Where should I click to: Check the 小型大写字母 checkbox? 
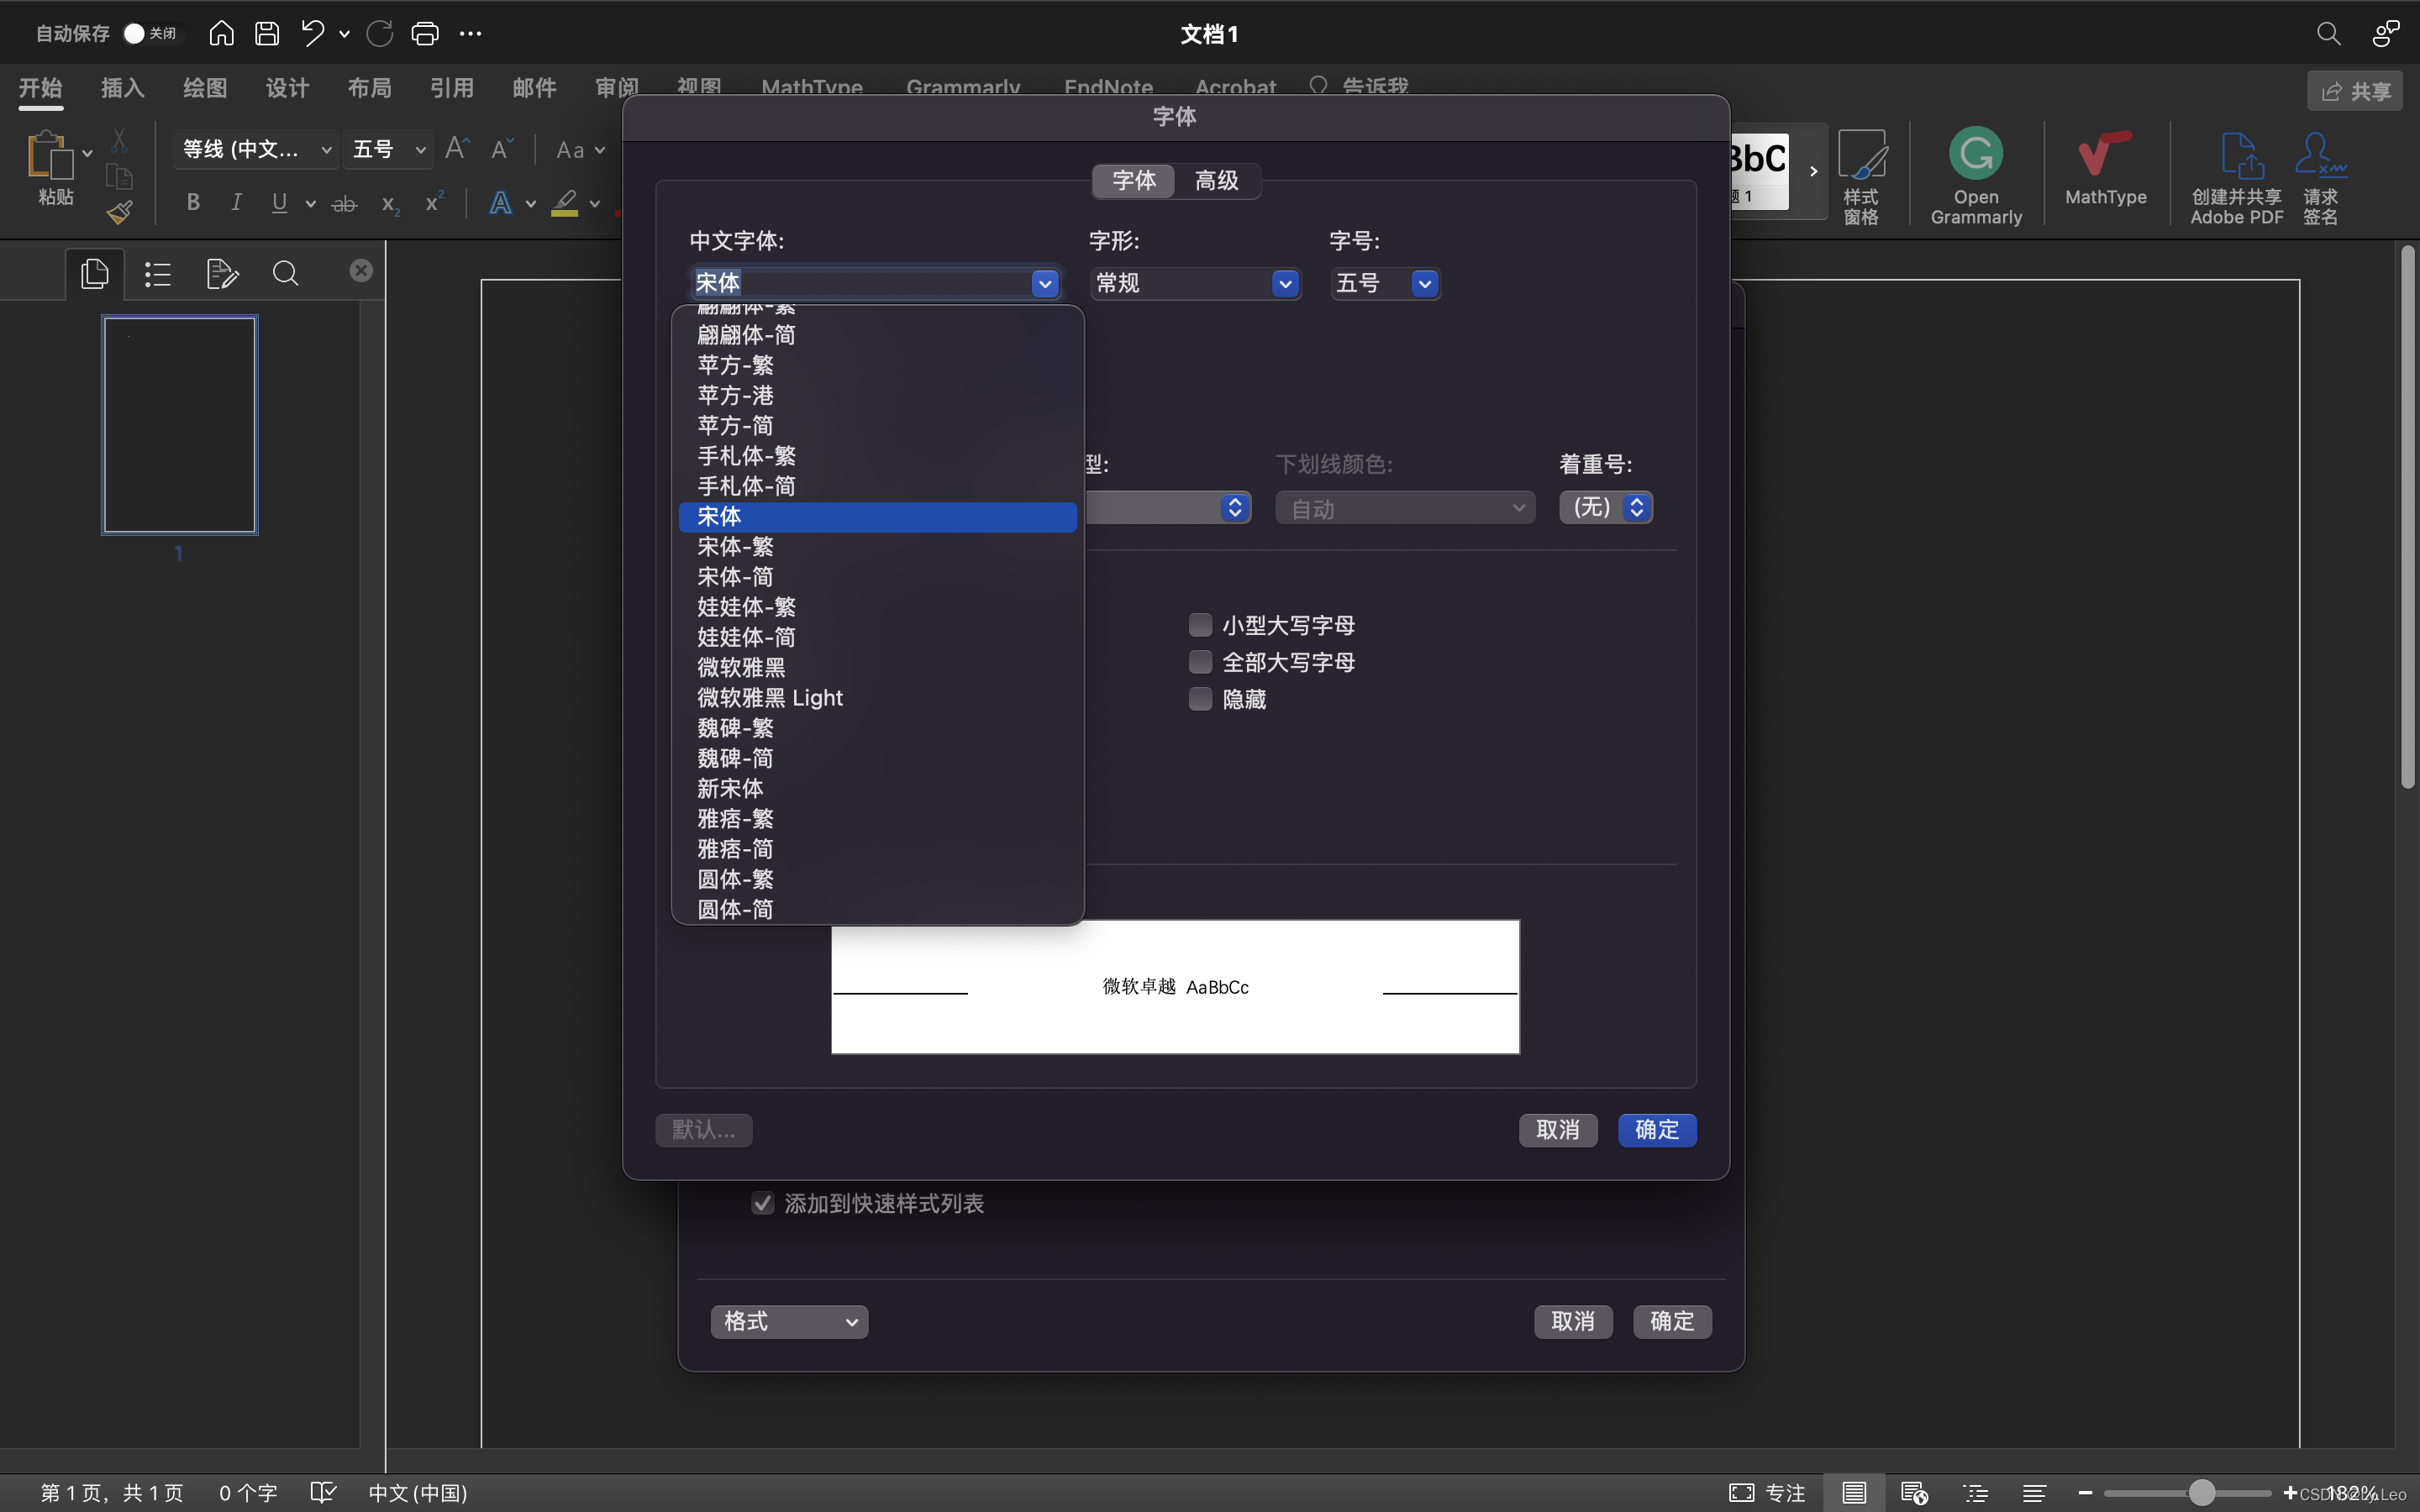click(1200, 625)
